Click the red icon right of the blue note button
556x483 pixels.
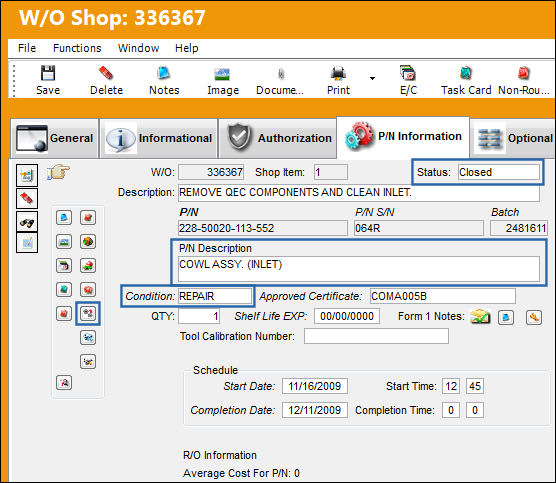[88, 217]
